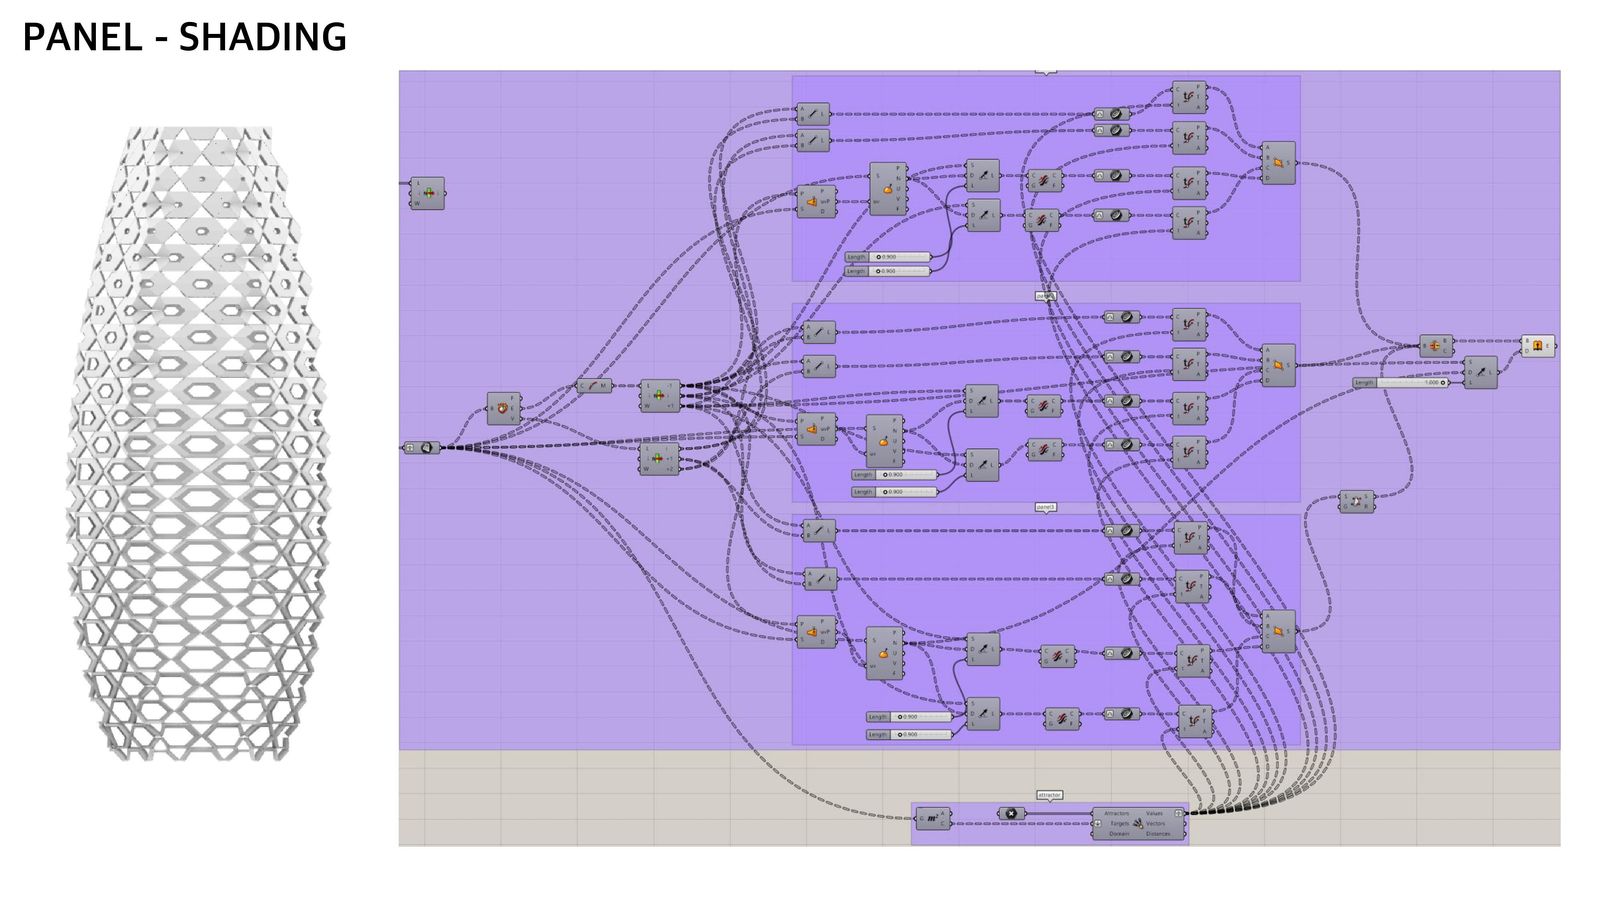The width and height of the screenshot is (1600, 900).
Task: Select bottommost Line SDL component in panel3 group
Action: [982, 714]
